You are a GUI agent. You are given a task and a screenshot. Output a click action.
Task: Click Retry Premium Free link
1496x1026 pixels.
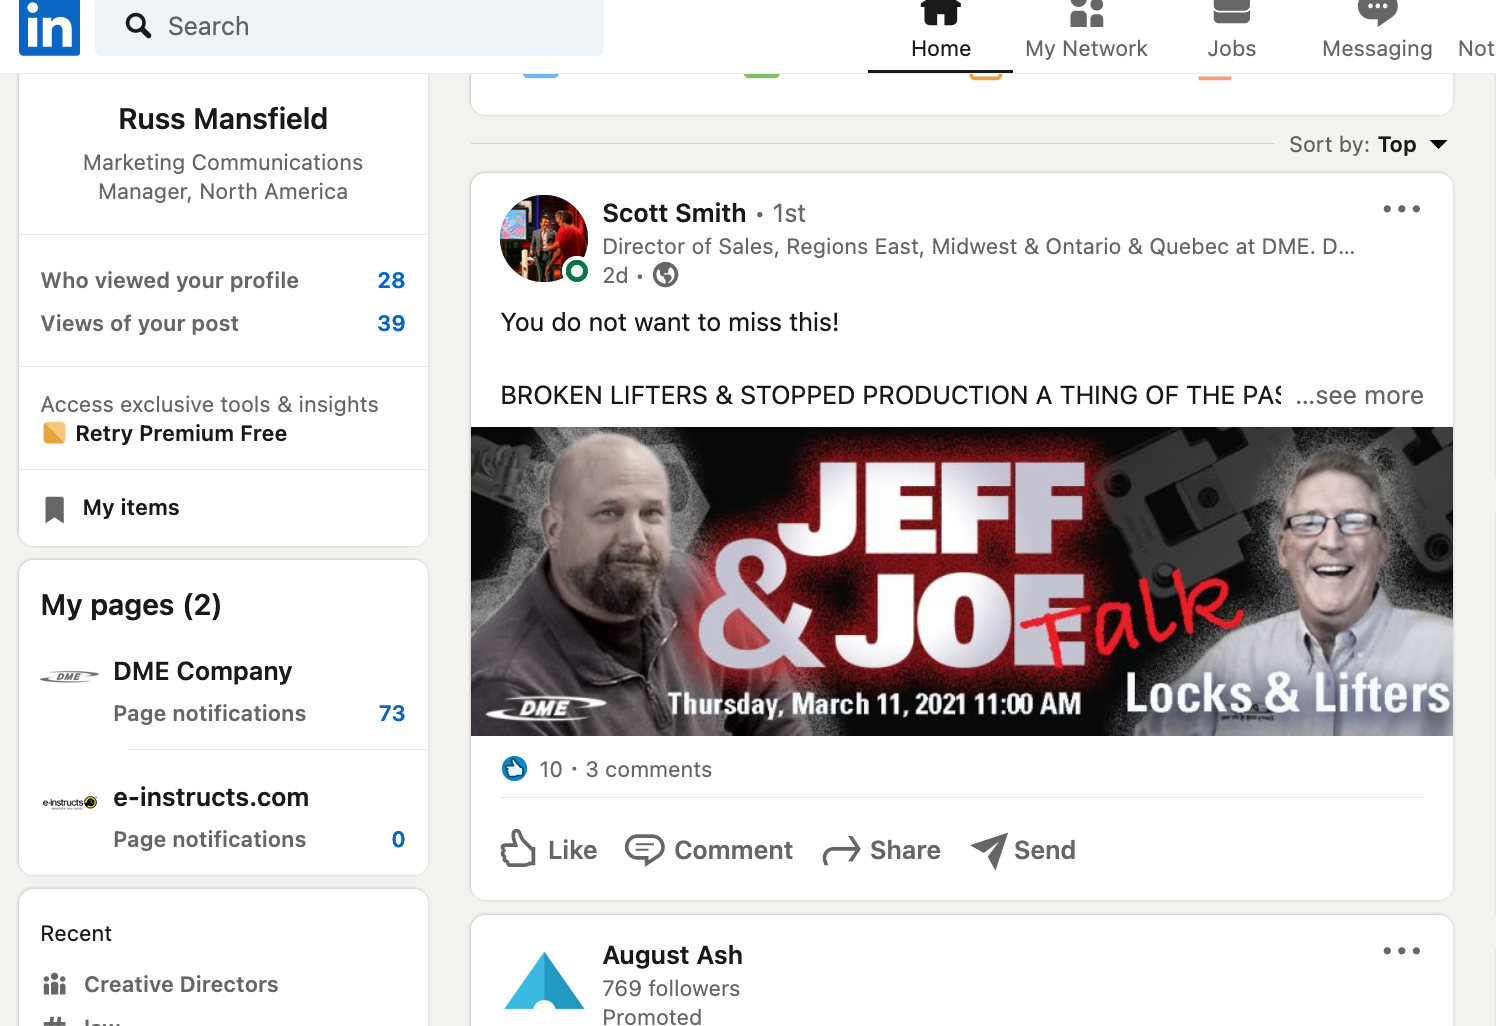pos(181,433)
